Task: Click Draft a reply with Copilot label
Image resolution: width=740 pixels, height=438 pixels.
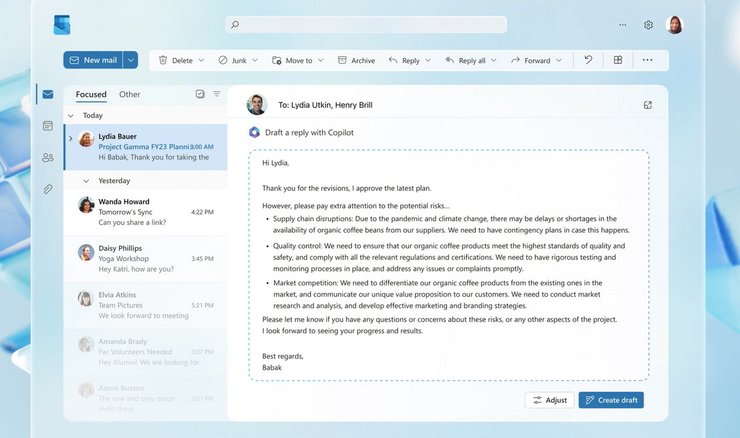Action: tap(309, 133)
